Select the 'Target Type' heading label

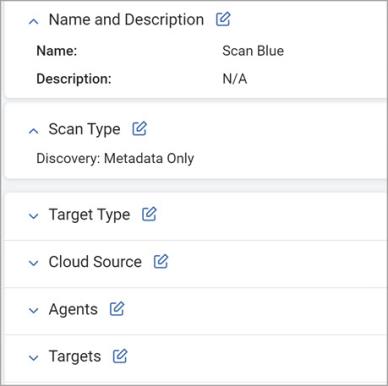89,215
